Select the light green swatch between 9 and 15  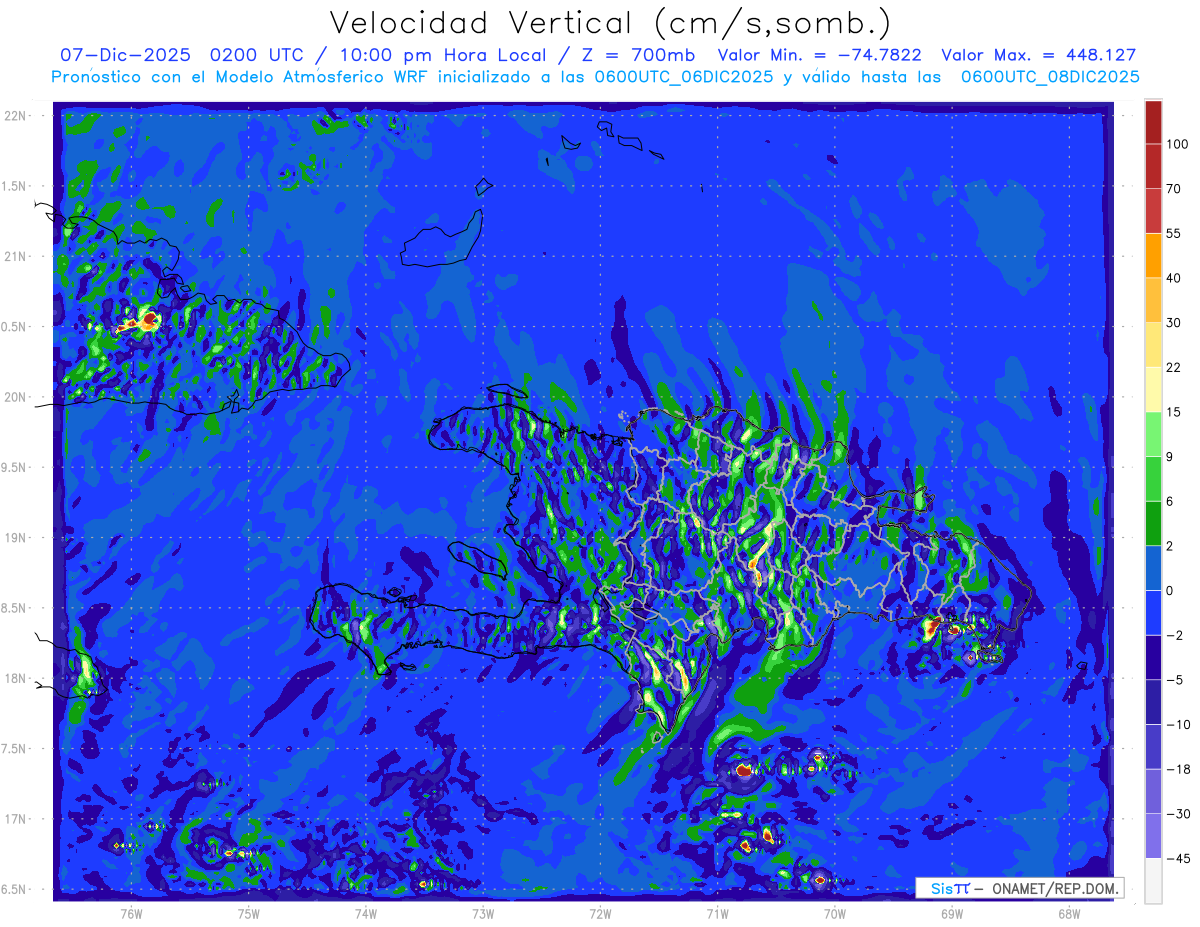click(1153, 434)
